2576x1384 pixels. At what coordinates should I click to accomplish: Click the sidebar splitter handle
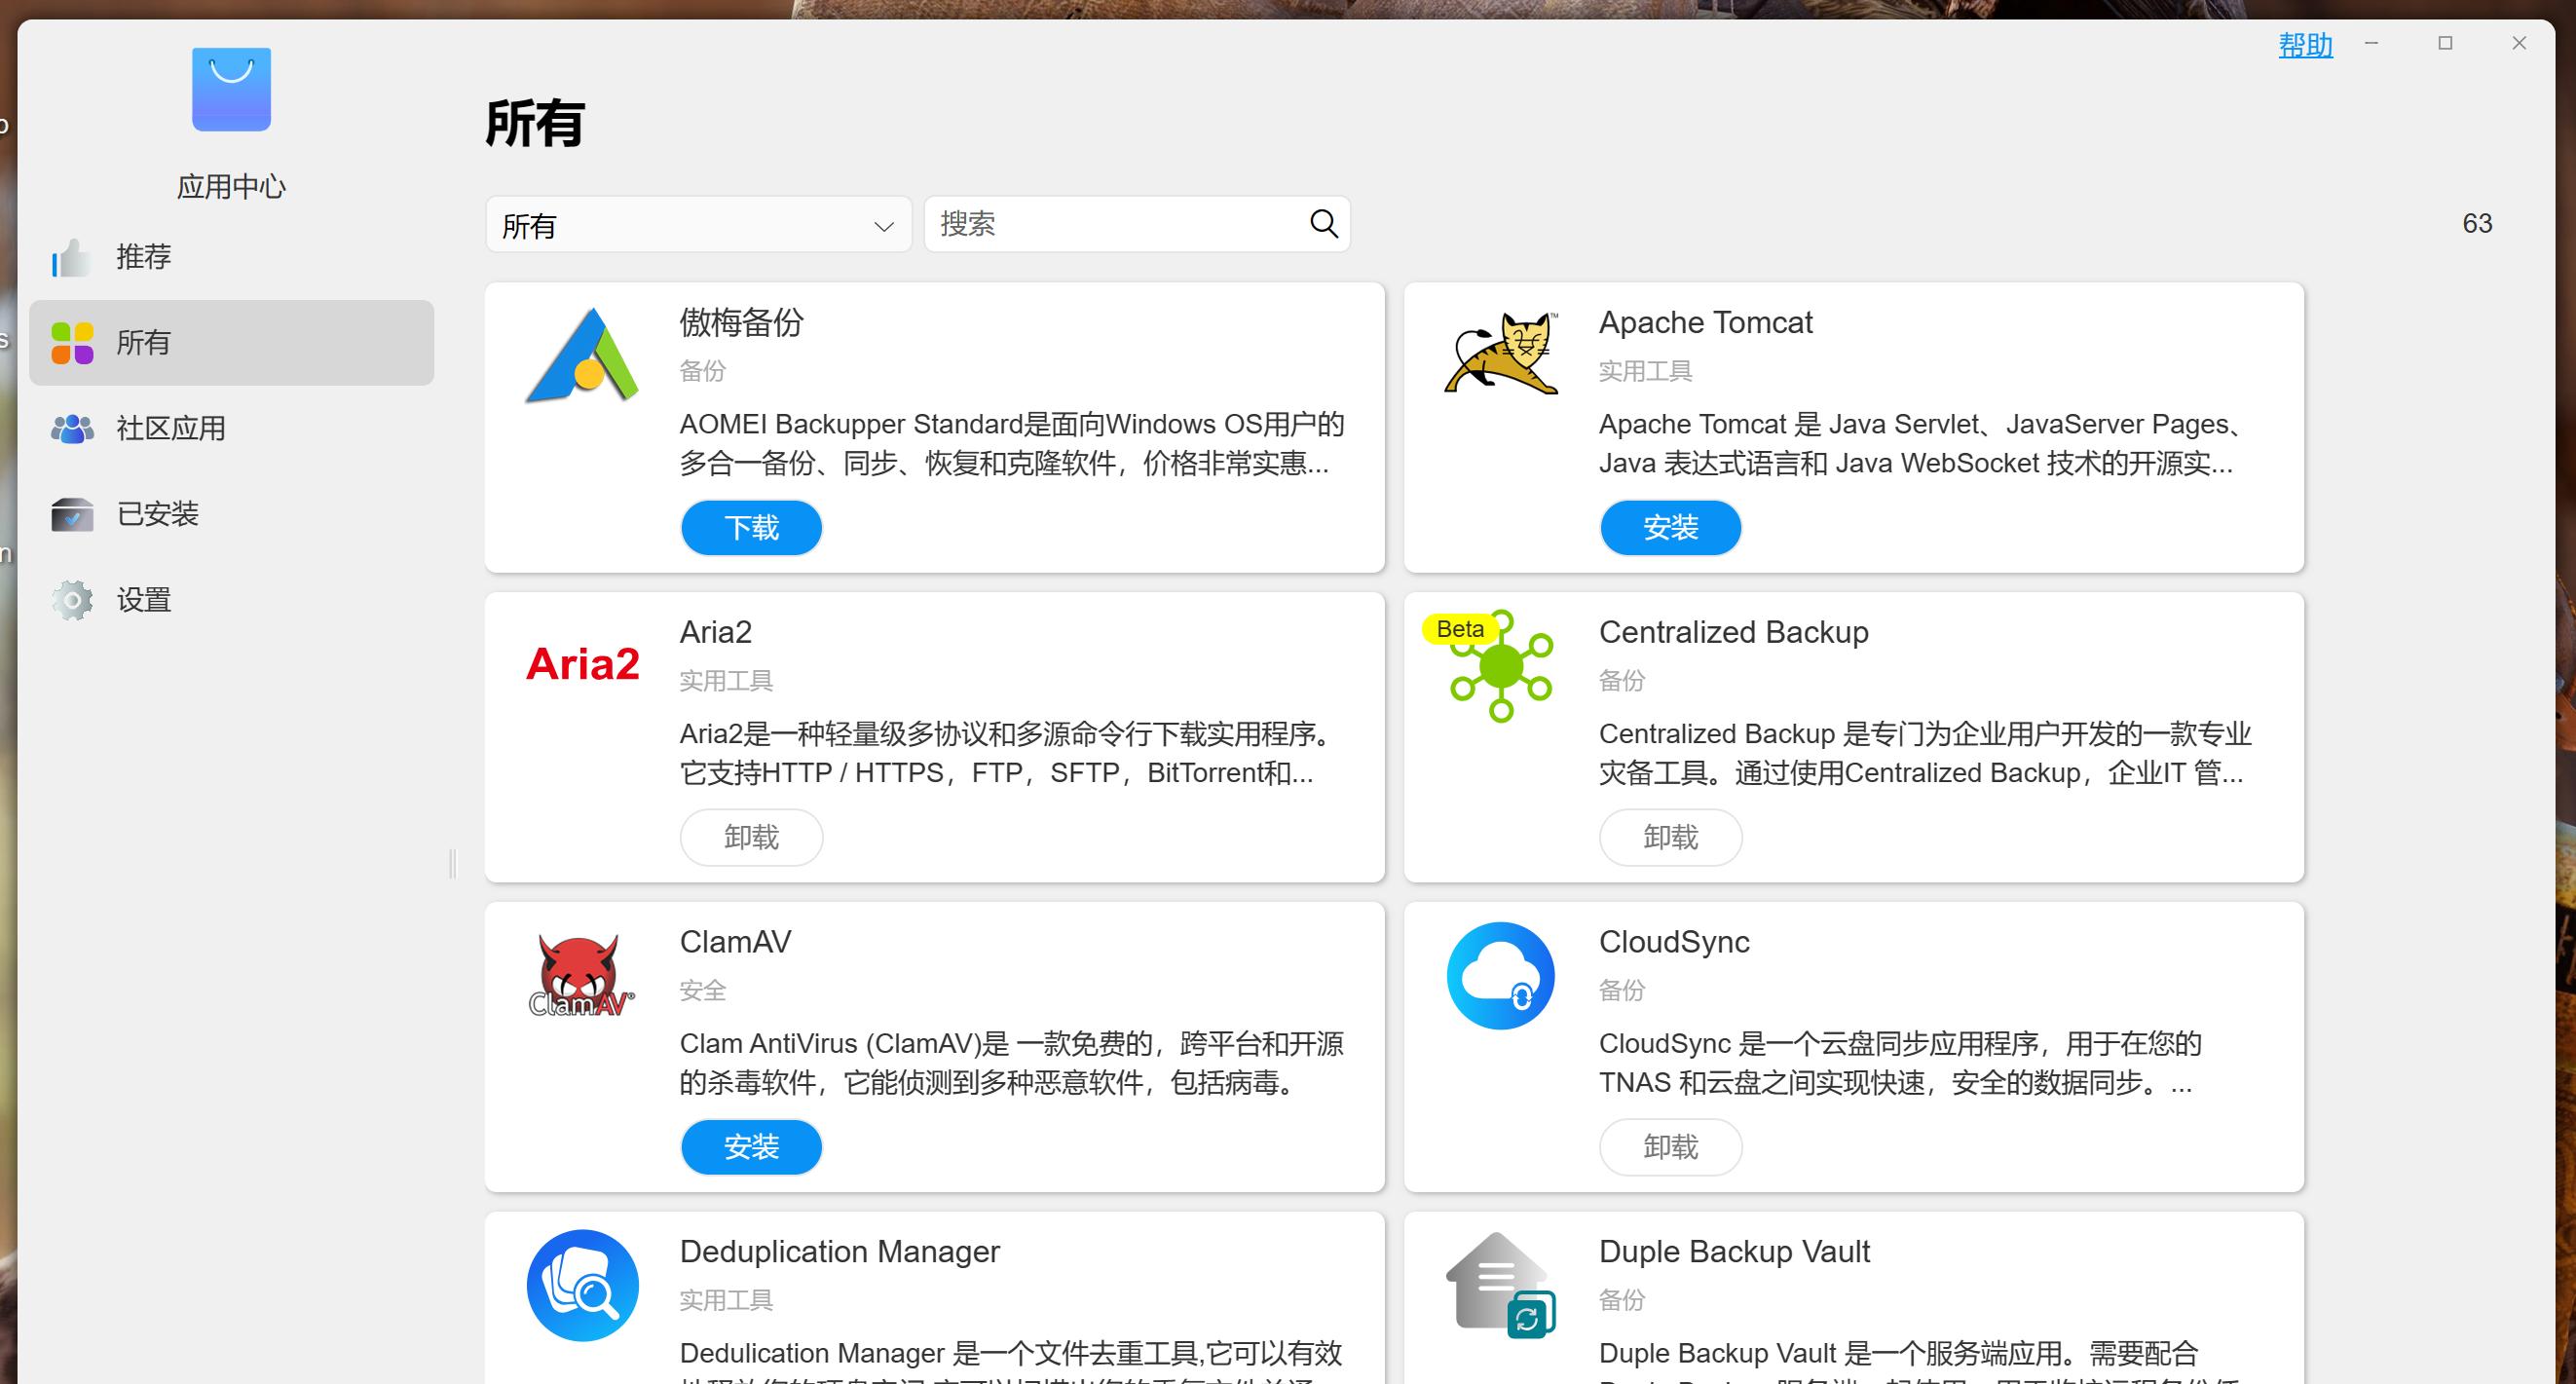coord(453,863)
